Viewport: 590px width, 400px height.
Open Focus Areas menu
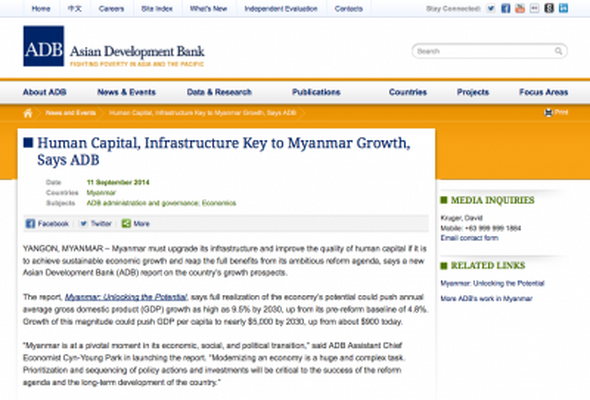click(544, 92)
